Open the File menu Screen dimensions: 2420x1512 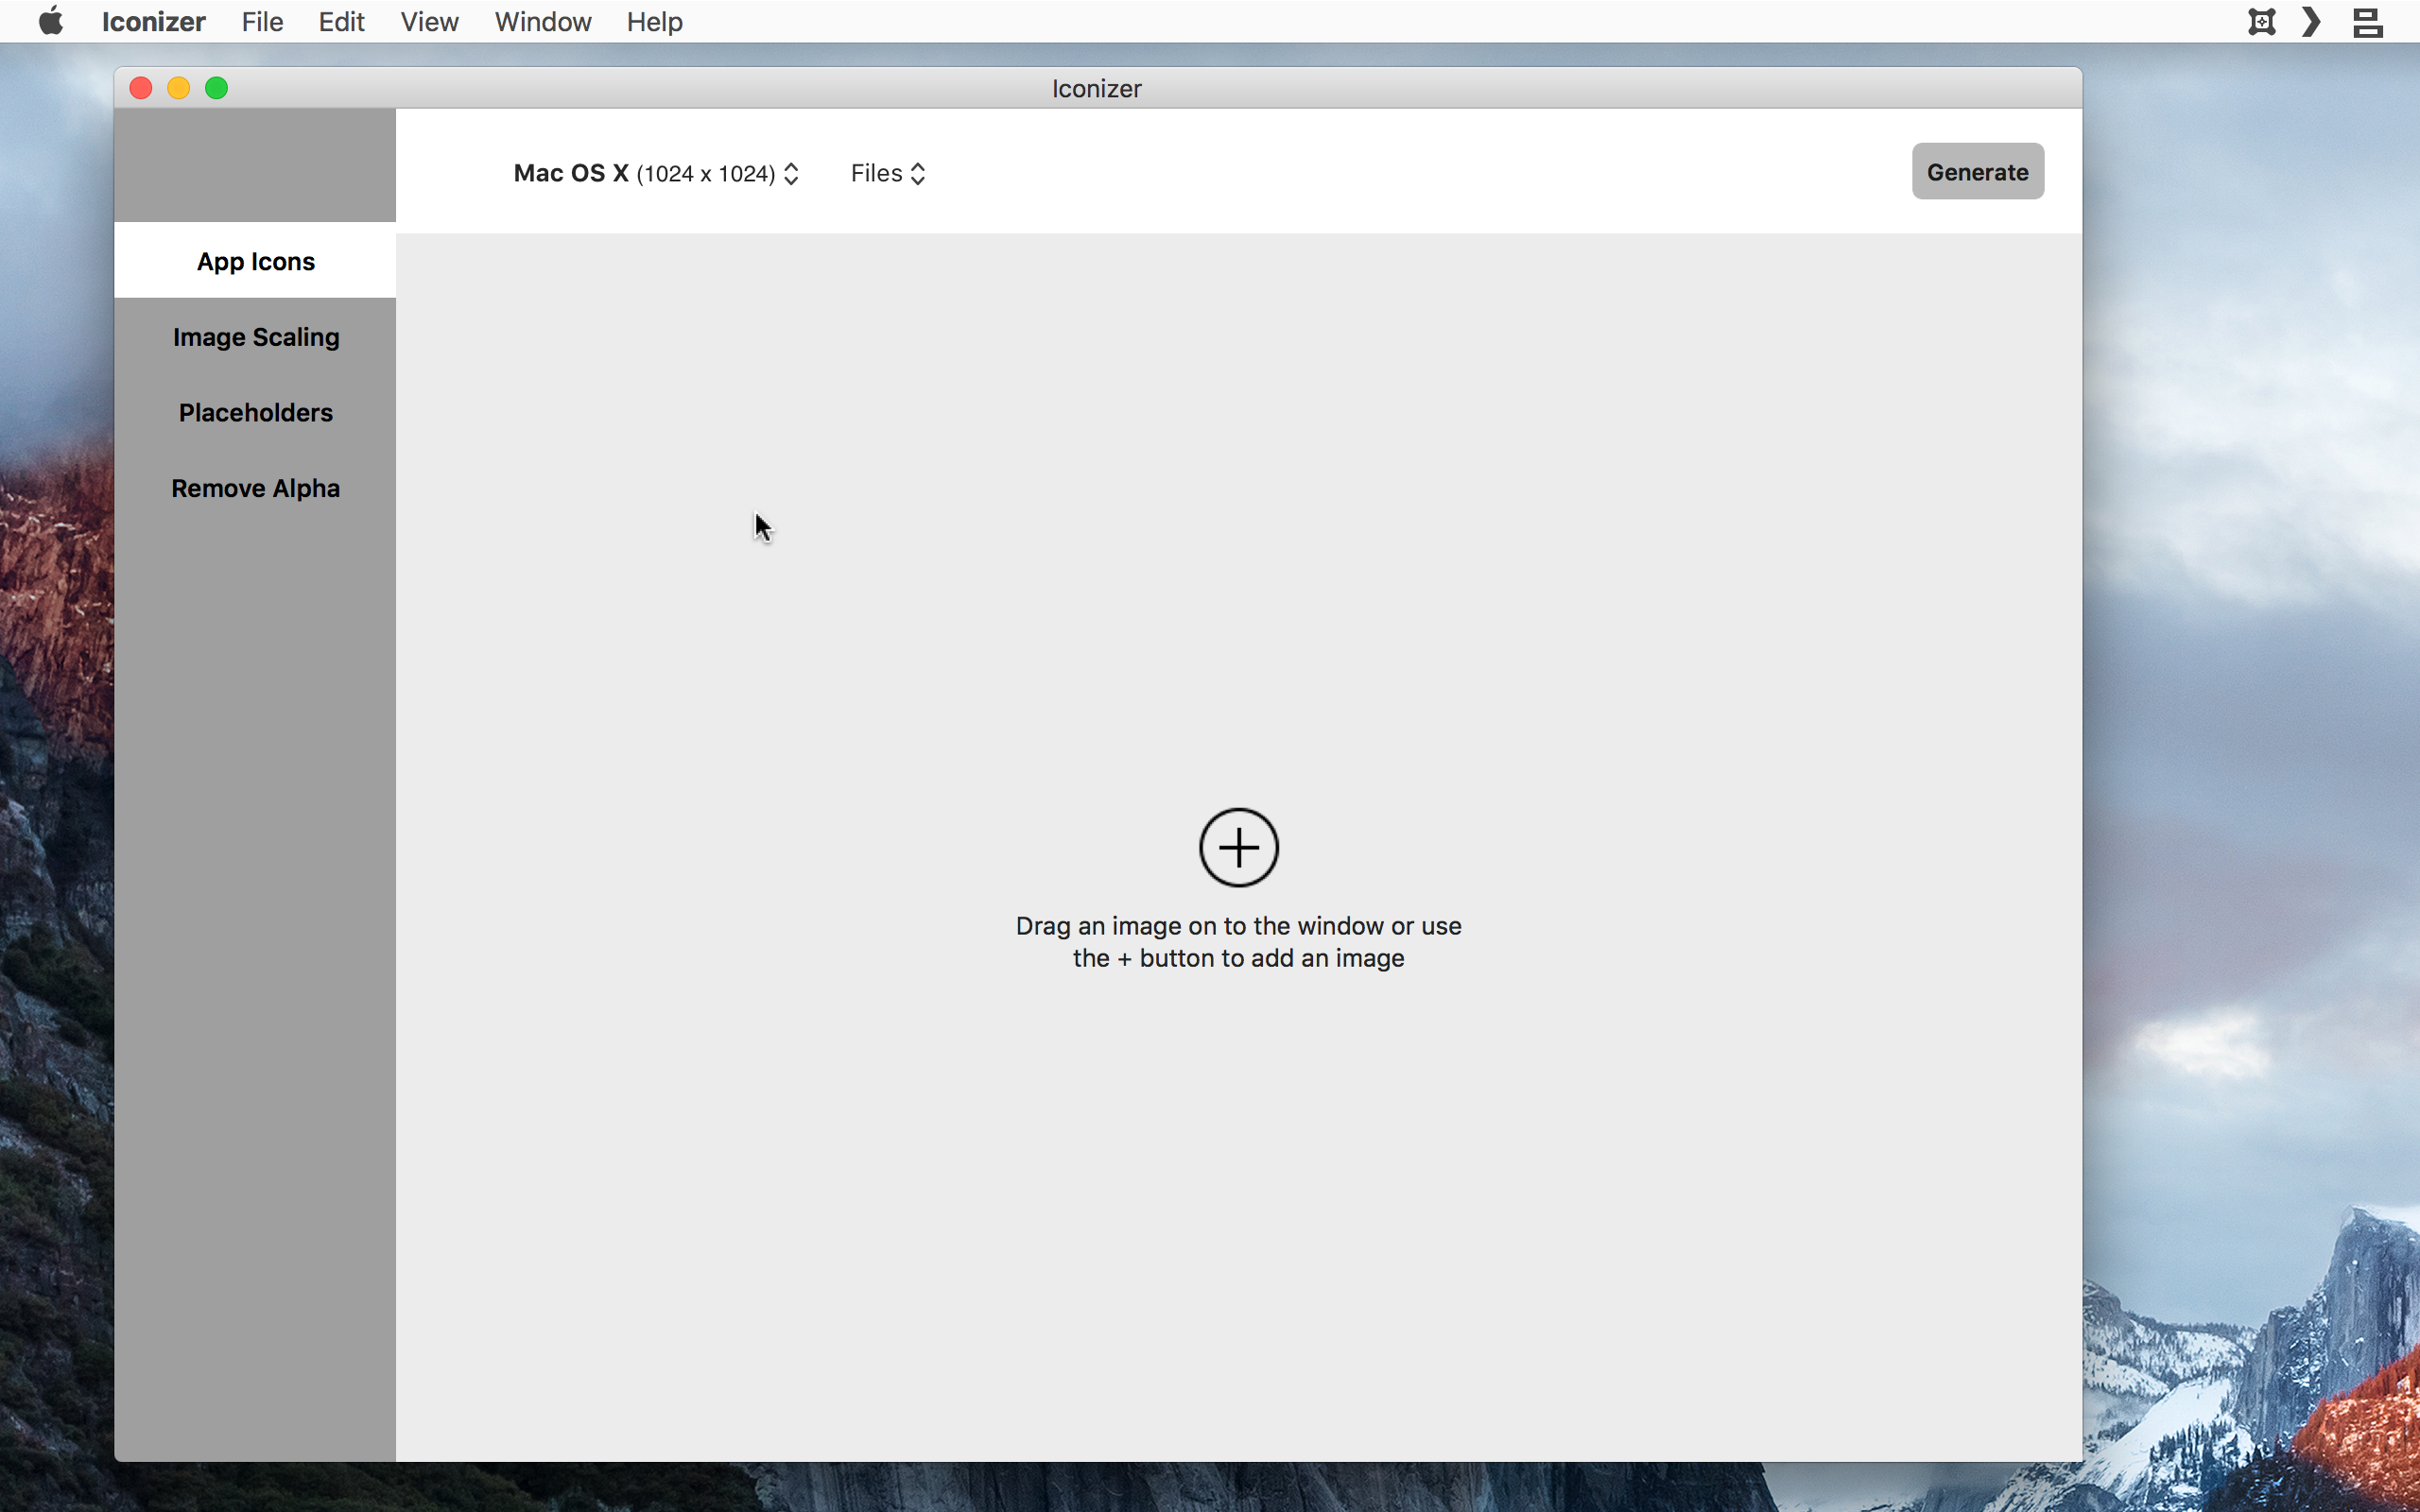coord(262,21)
